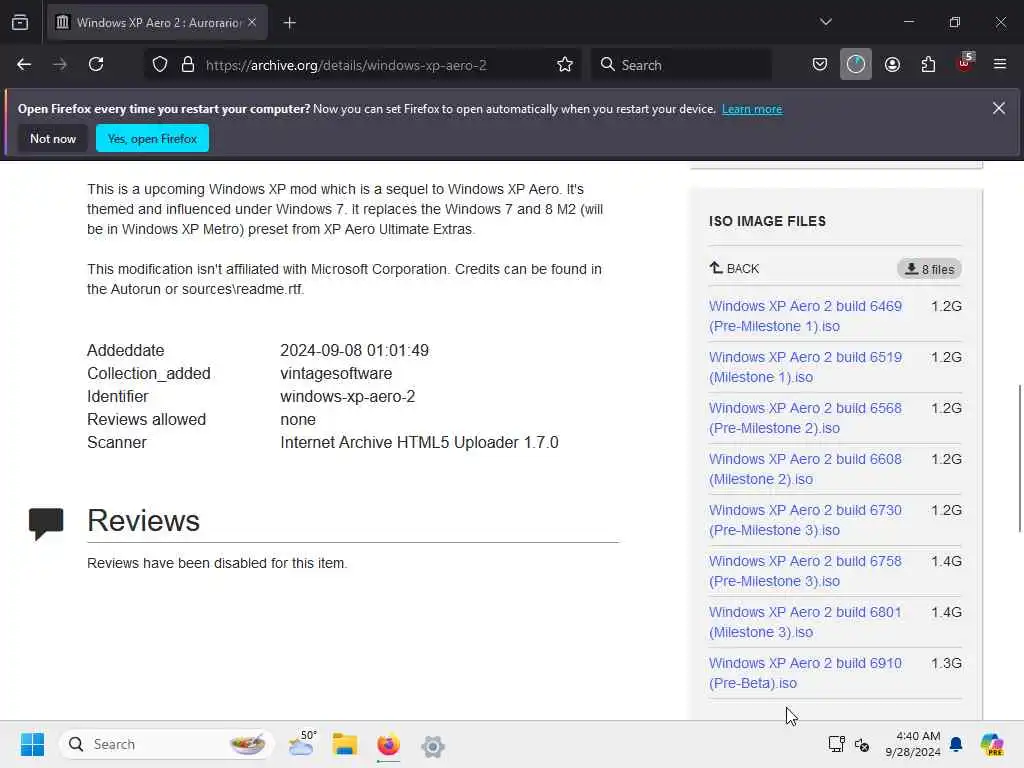
Task: Click the page vertical scrollbar thumb
Action: [x=1019, y=458]
